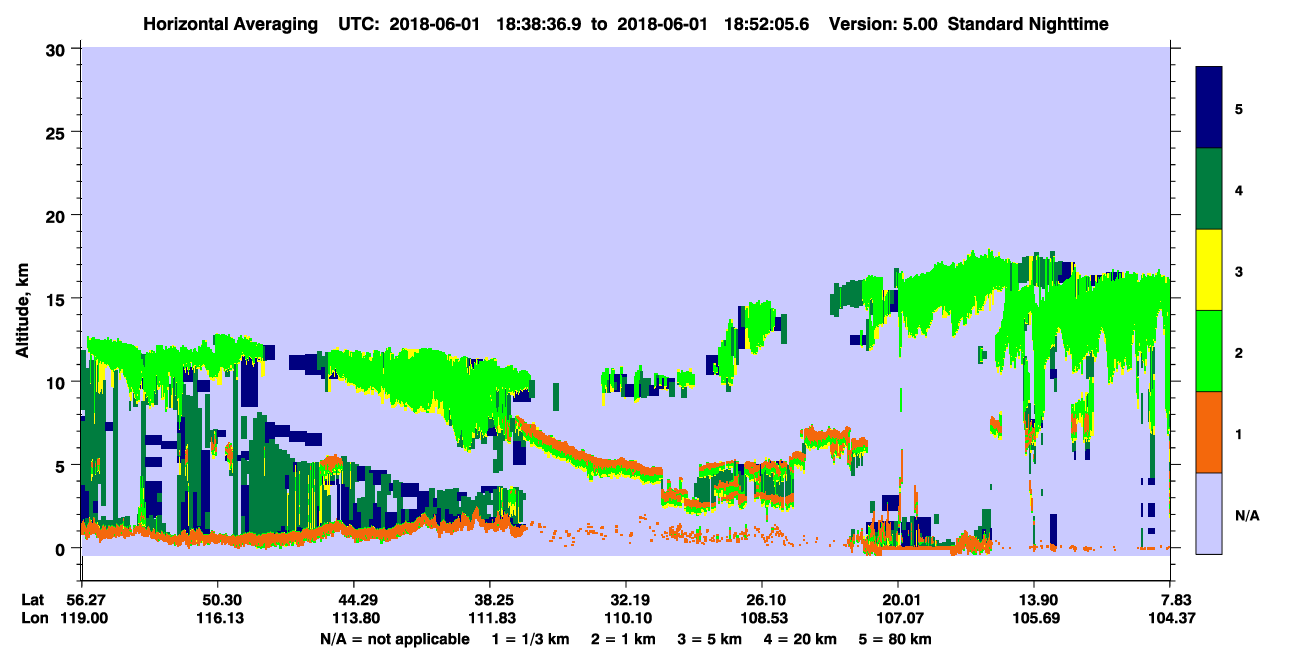Image resolution: width=1300 pixels, height=667 pixels.
Task: Click the bright green colorbar segment labeled 2
Action: click(1209, 351)
